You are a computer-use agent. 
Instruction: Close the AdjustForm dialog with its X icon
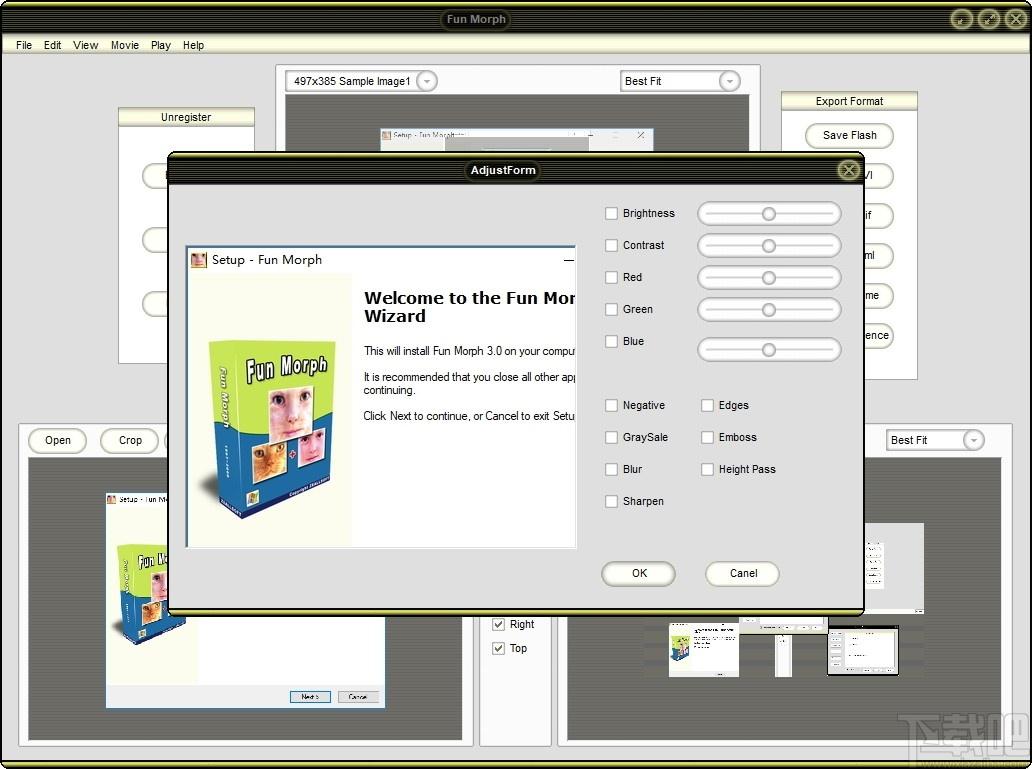point(849,171)
